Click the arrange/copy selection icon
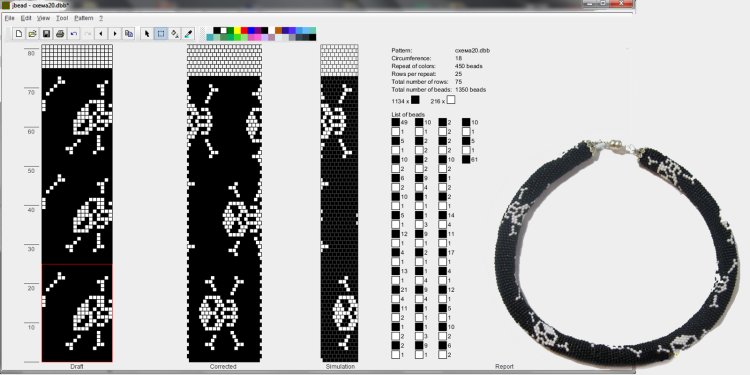 [129, 33]
